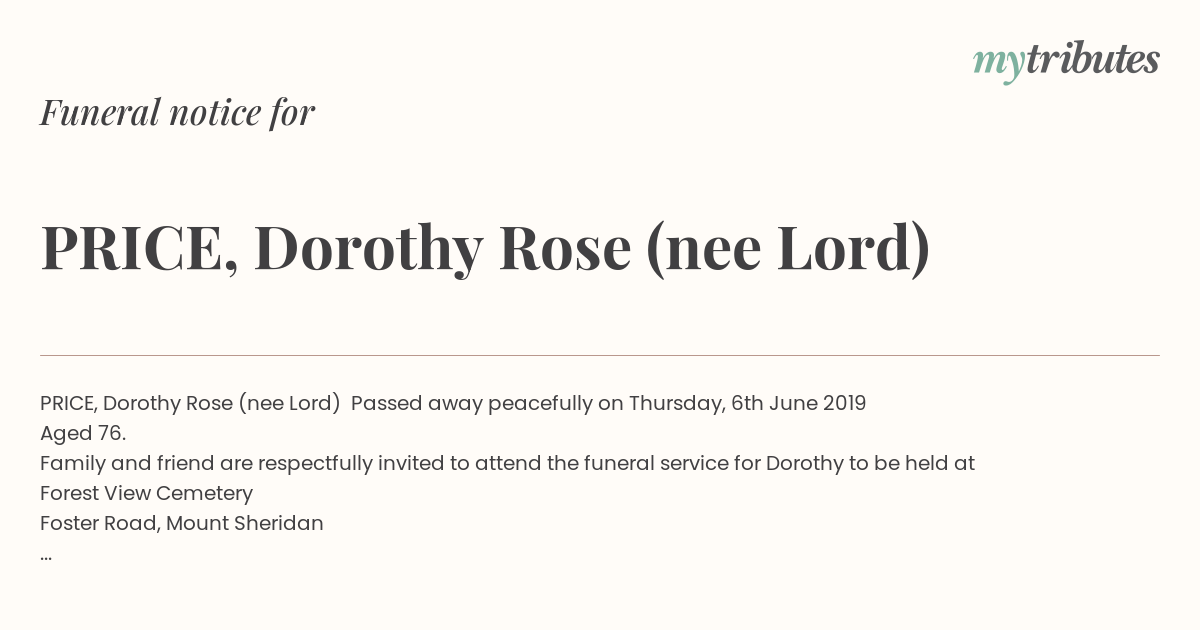Click "PRICE, Dorothy Rose" in the body text
Viewport: 1200px width, 630px height.
[135, 403]
